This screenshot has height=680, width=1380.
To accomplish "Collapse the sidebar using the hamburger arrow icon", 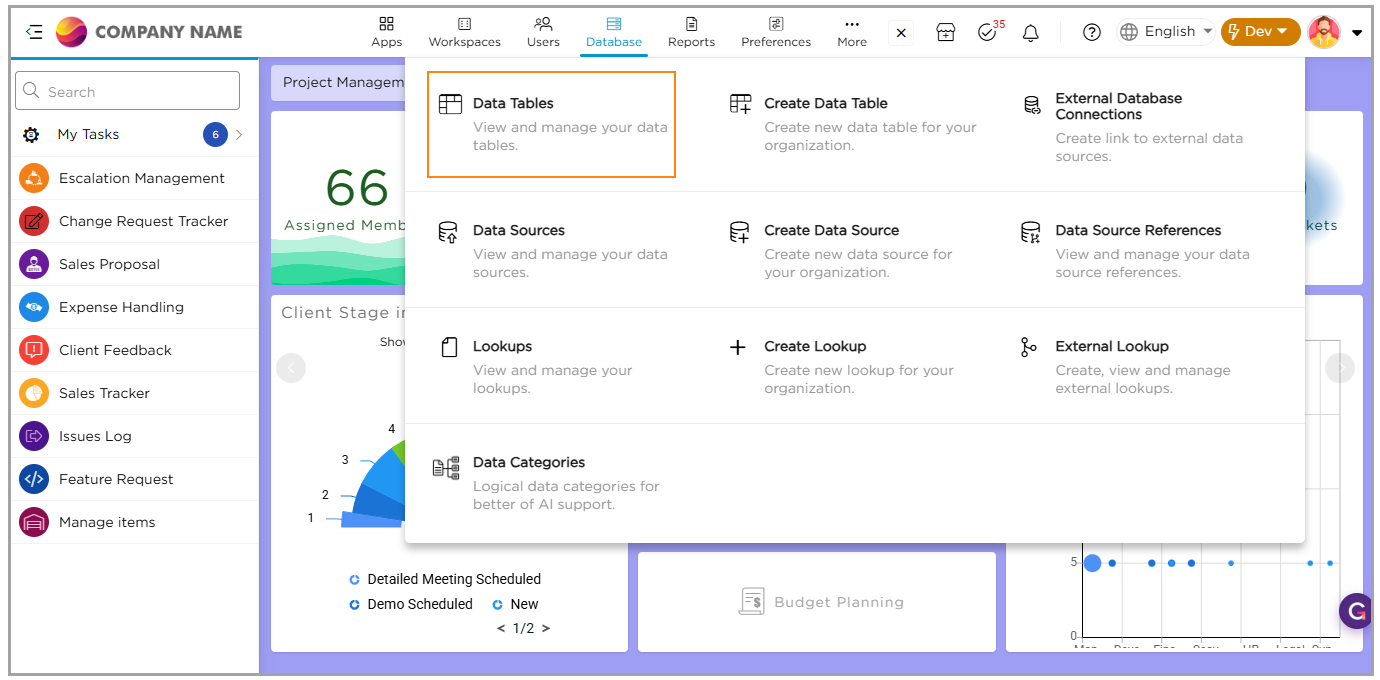I will 34,32.
